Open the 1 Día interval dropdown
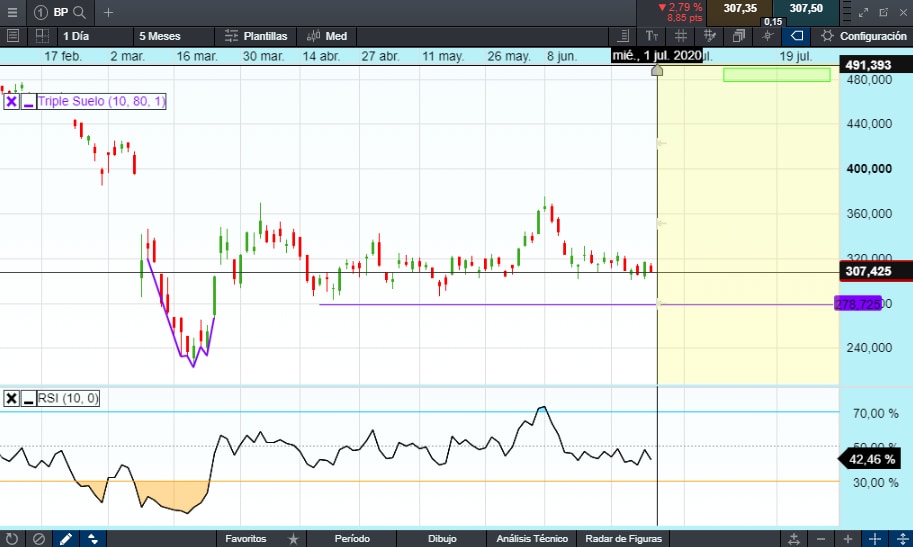 [95, 36]
